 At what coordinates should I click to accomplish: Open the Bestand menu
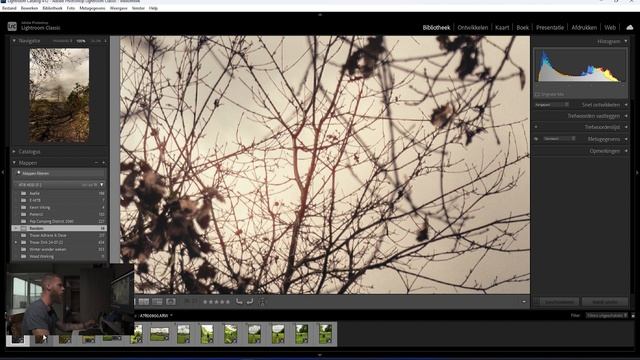click(9, 8)
